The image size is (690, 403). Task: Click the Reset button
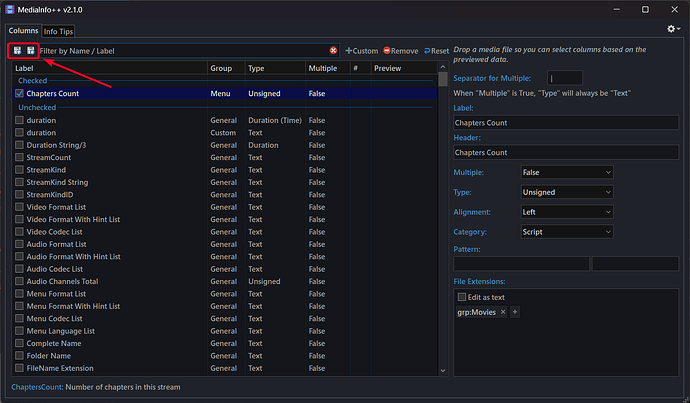coord(437,50)
